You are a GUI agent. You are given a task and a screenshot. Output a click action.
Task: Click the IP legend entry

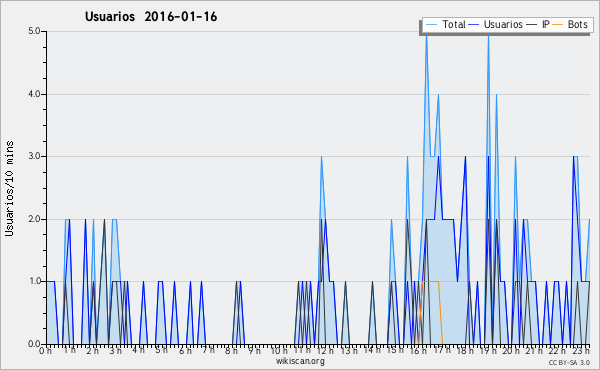click(x=538, y=24)
